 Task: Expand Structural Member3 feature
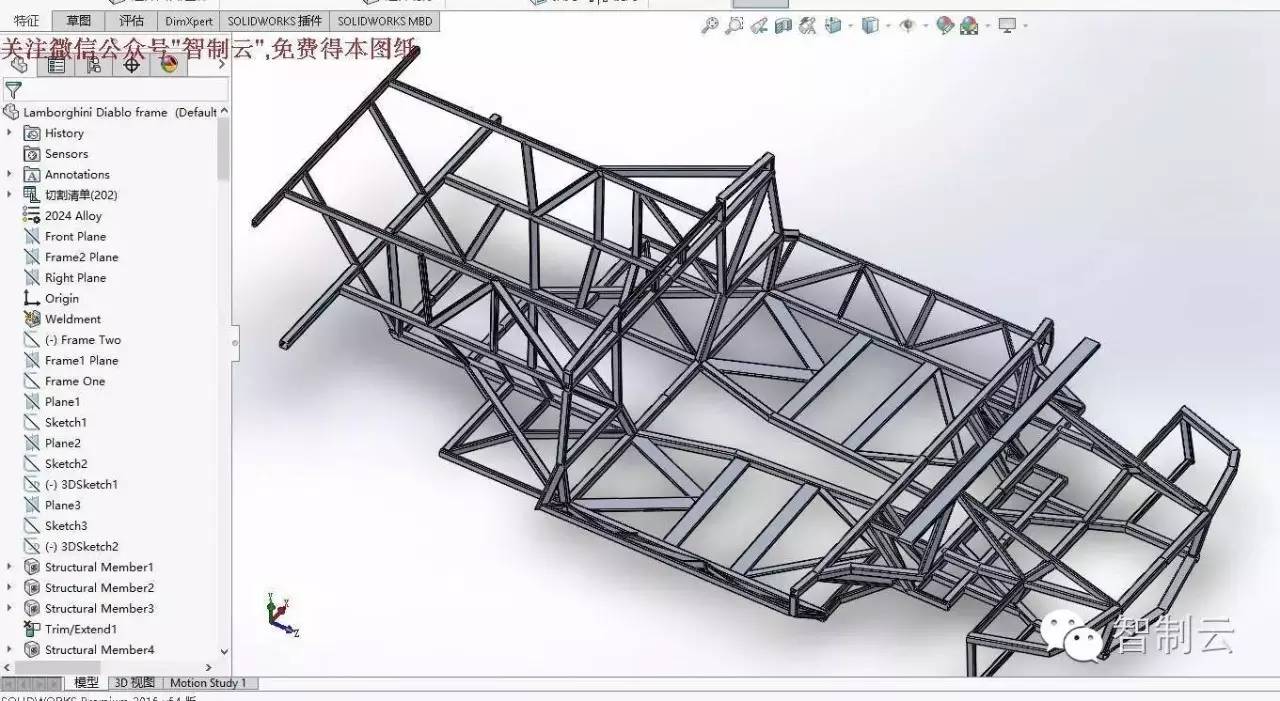pos(10,608)
